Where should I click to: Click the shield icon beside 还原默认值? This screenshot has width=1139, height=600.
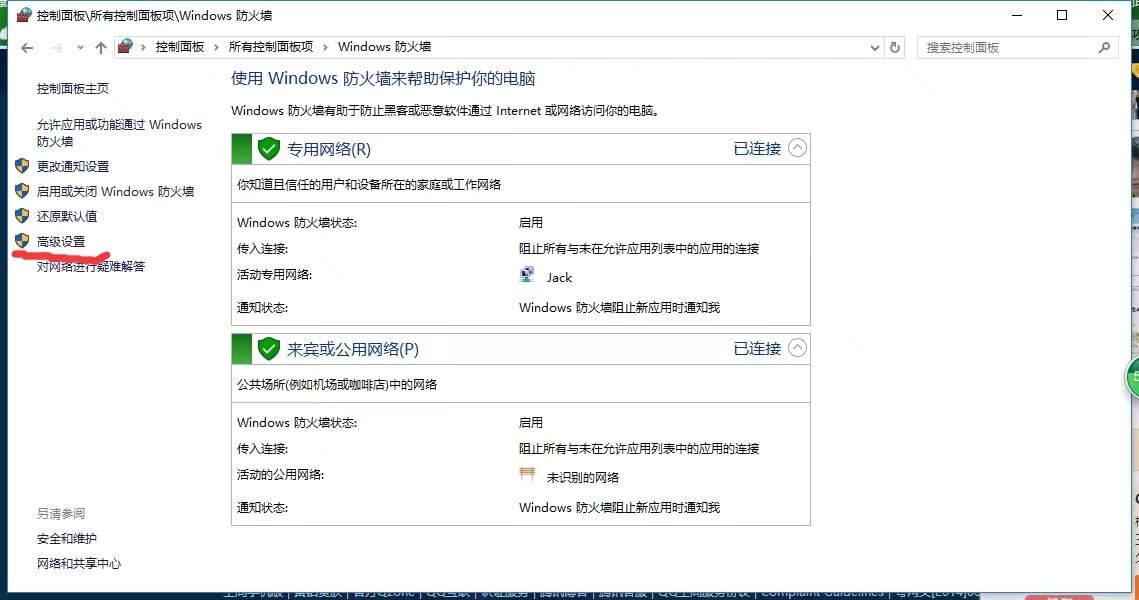tap(23, 216)
